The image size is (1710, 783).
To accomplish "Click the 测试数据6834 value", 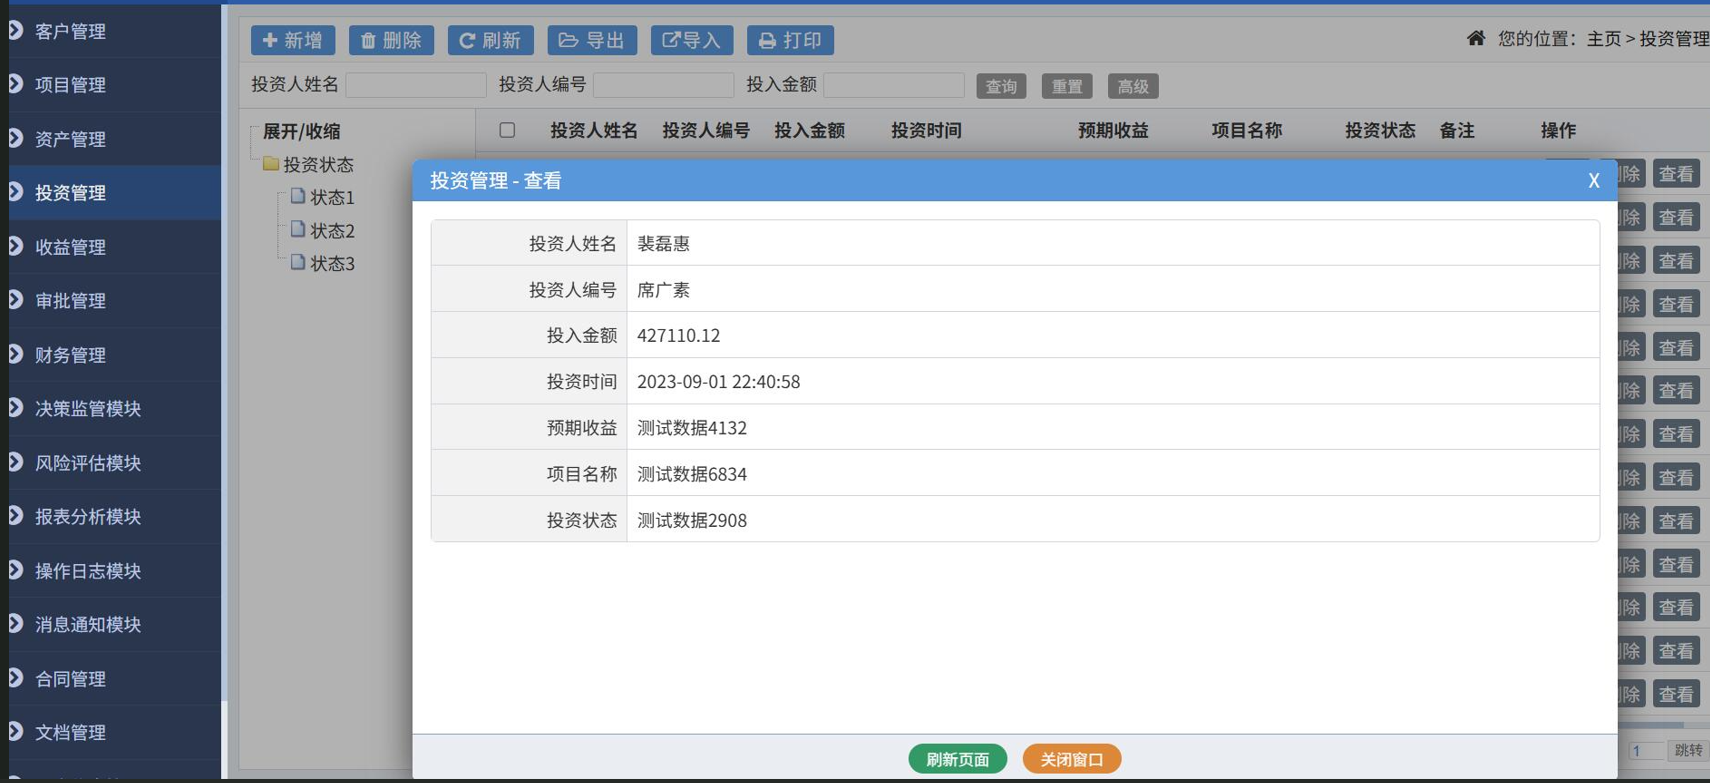I will [692, 473].
